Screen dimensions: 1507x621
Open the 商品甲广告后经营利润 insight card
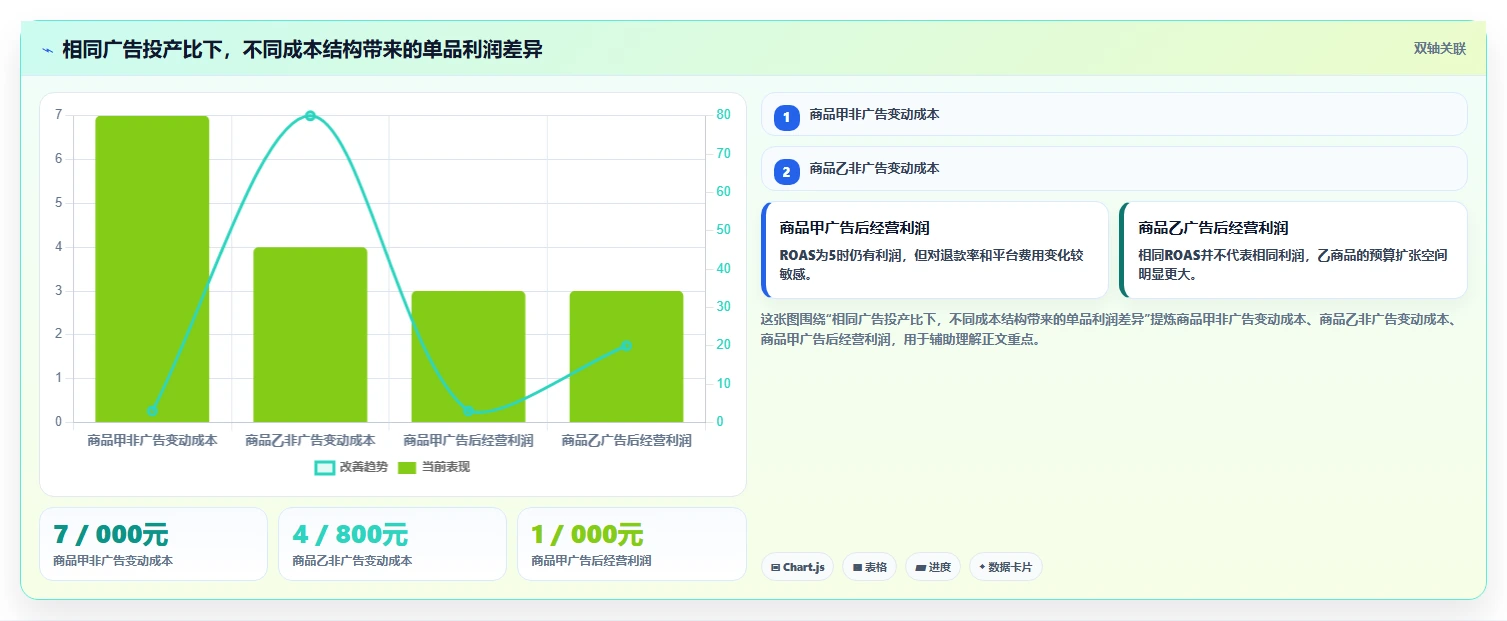pos(935,250)
